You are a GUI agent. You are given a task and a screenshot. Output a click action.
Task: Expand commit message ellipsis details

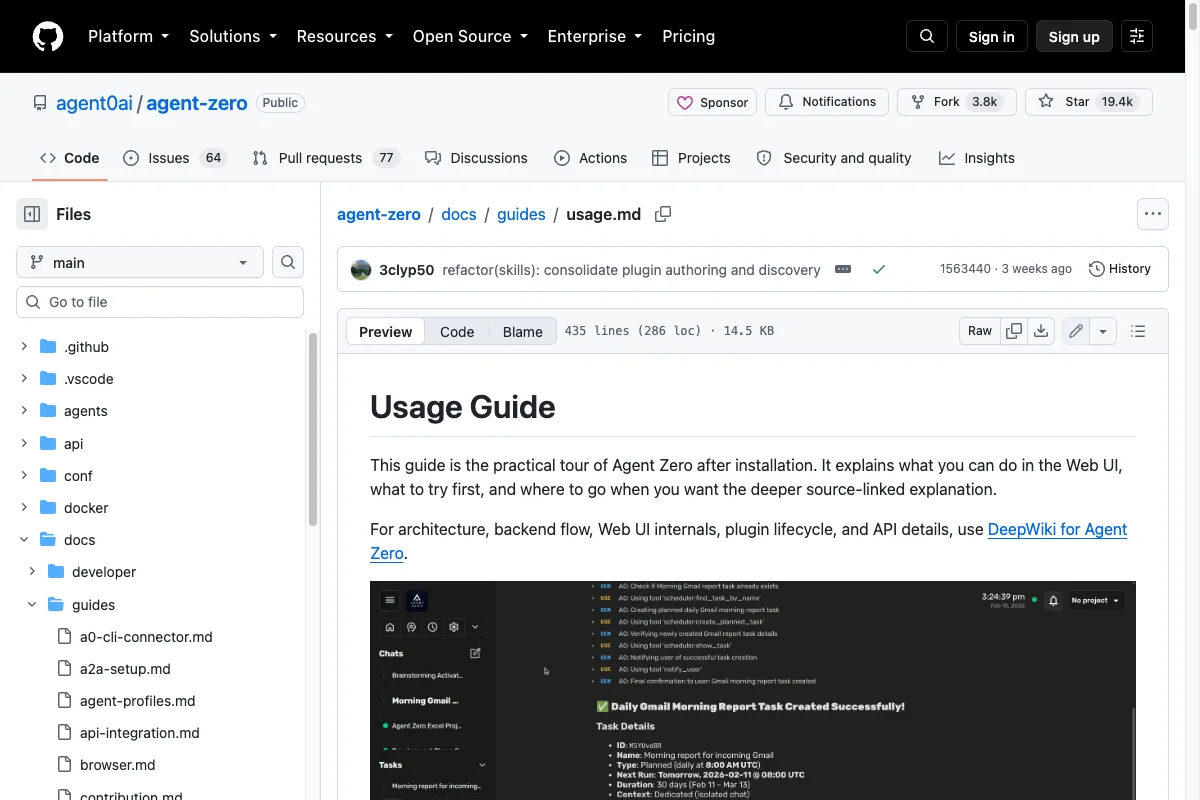point(843,269)
